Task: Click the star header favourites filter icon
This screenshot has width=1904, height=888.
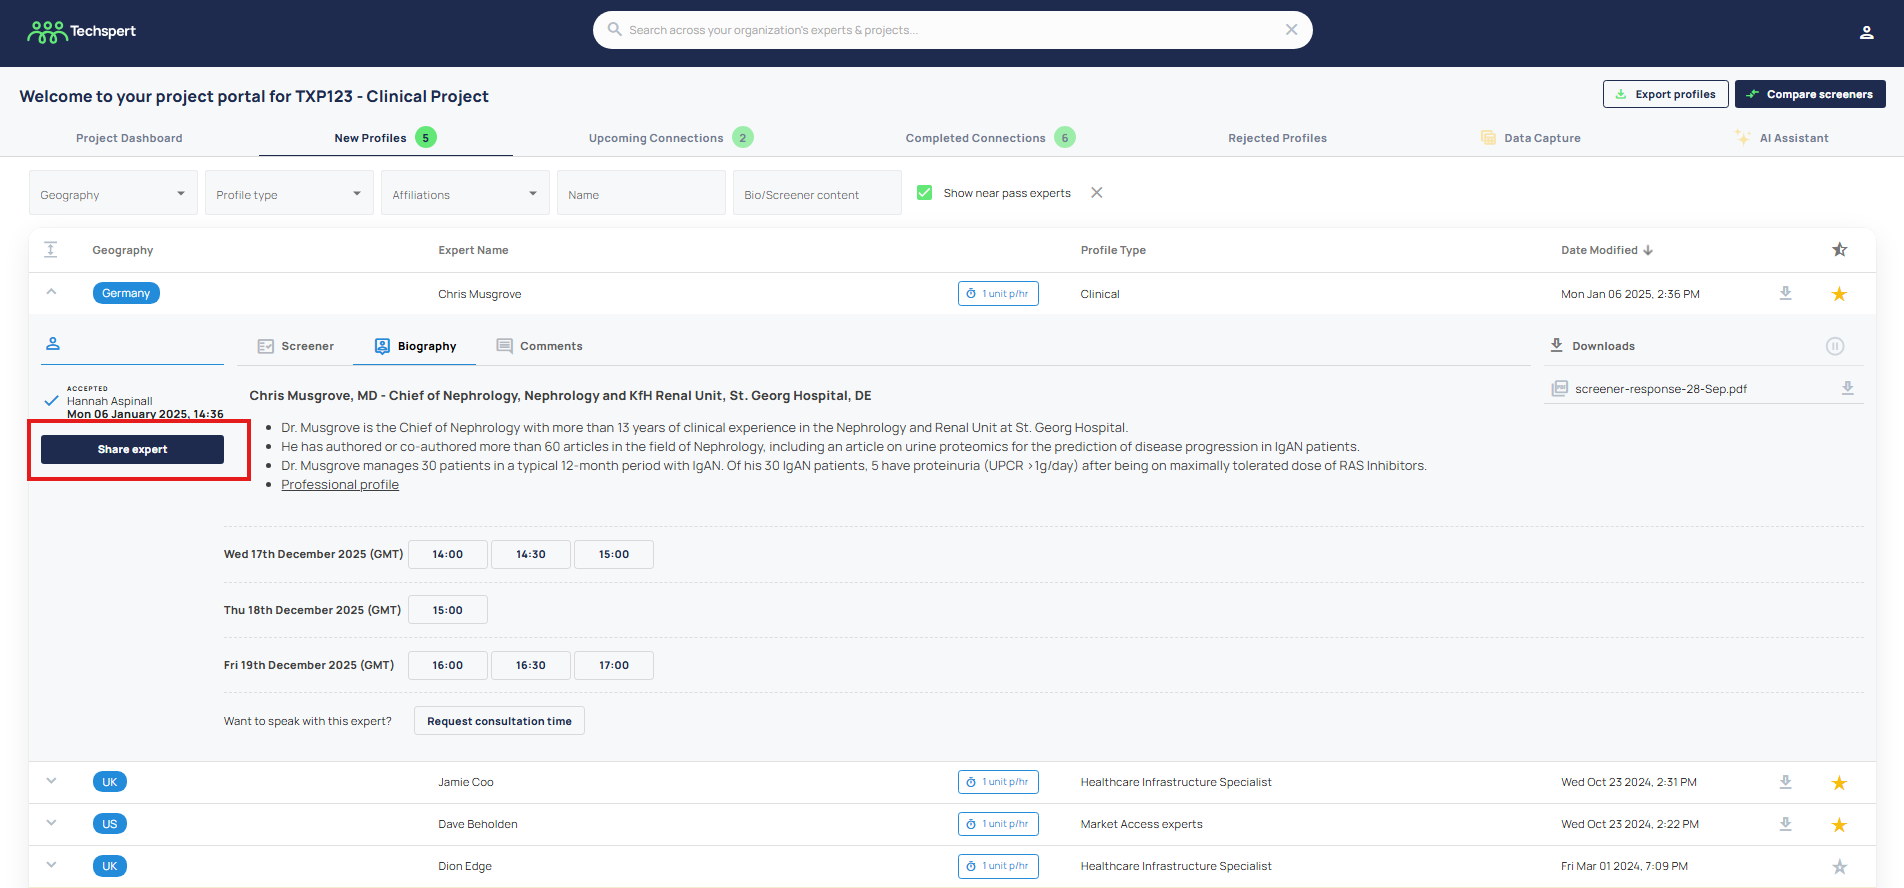Action: [x=1839, y=250]
